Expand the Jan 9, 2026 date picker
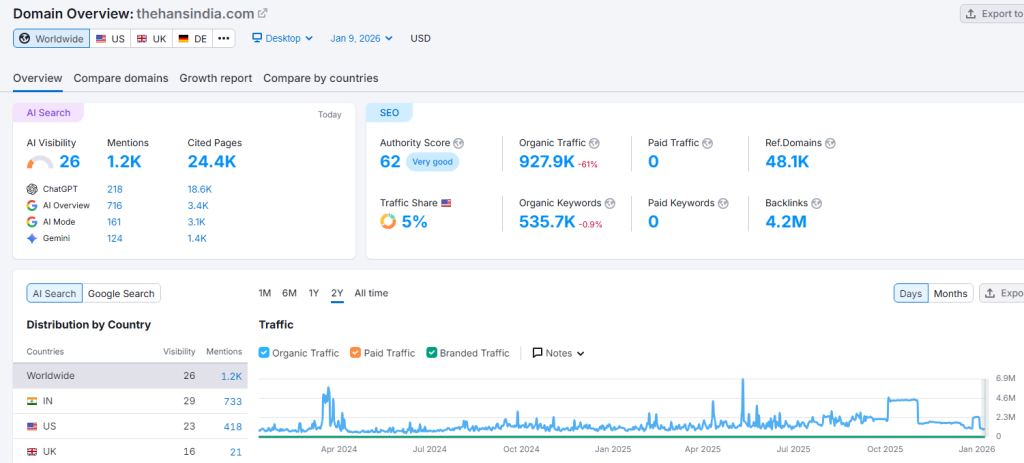 363,38
